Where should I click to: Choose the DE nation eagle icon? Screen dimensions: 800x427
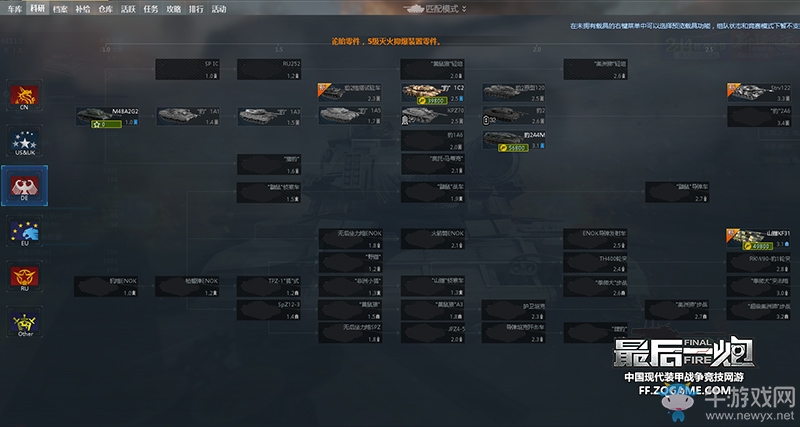pos(24,186)
